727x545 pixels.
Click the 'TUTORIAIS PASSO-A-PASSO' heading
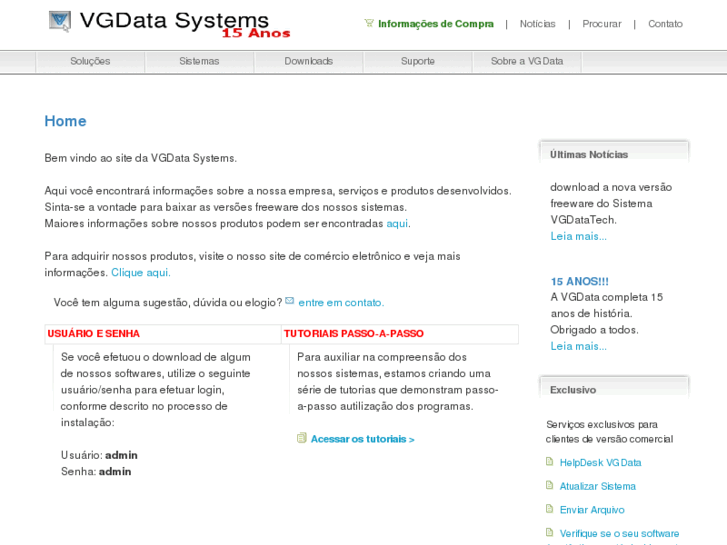click(x=354, y=333)
